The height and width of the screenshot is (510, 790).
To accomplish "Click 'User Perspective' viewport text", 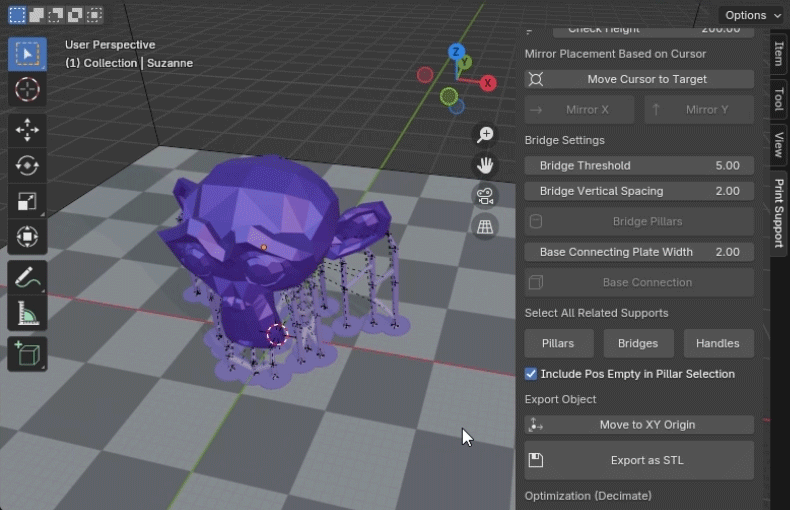I will coord(110,45).
